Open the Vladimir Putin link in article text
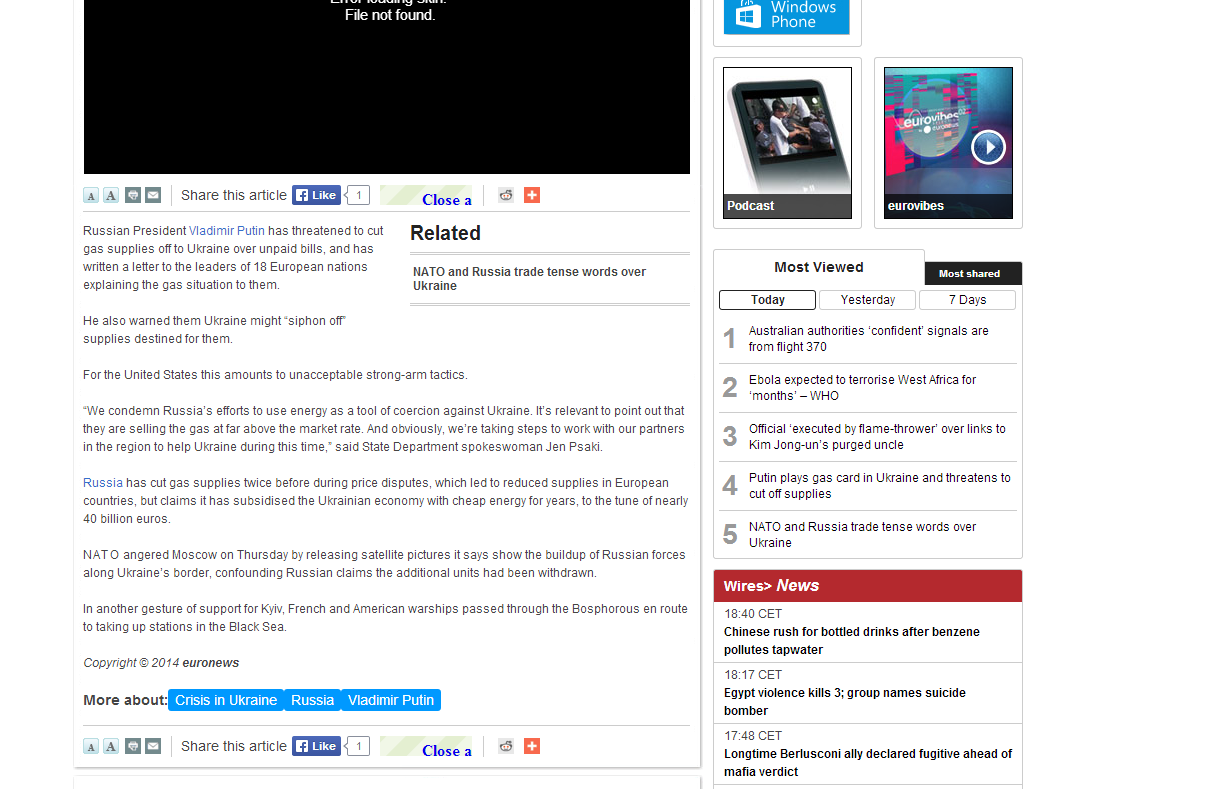The image size is (1207, 789). pos(227,231)
